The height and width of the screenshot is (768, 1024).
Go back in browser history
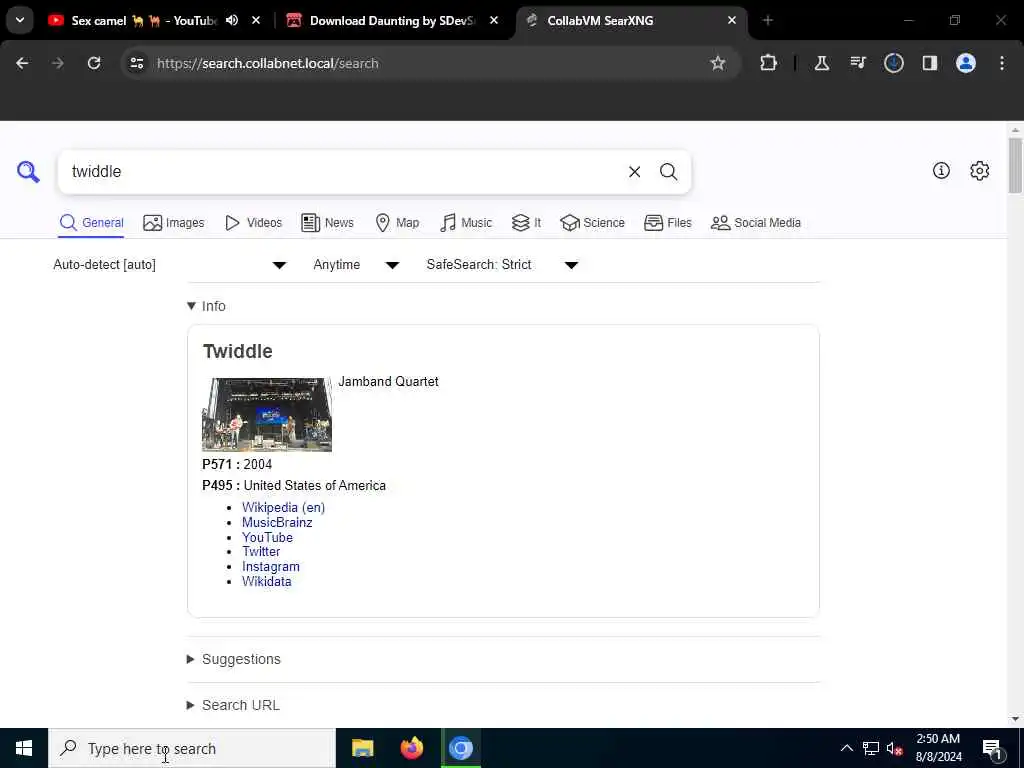(22, 63)
